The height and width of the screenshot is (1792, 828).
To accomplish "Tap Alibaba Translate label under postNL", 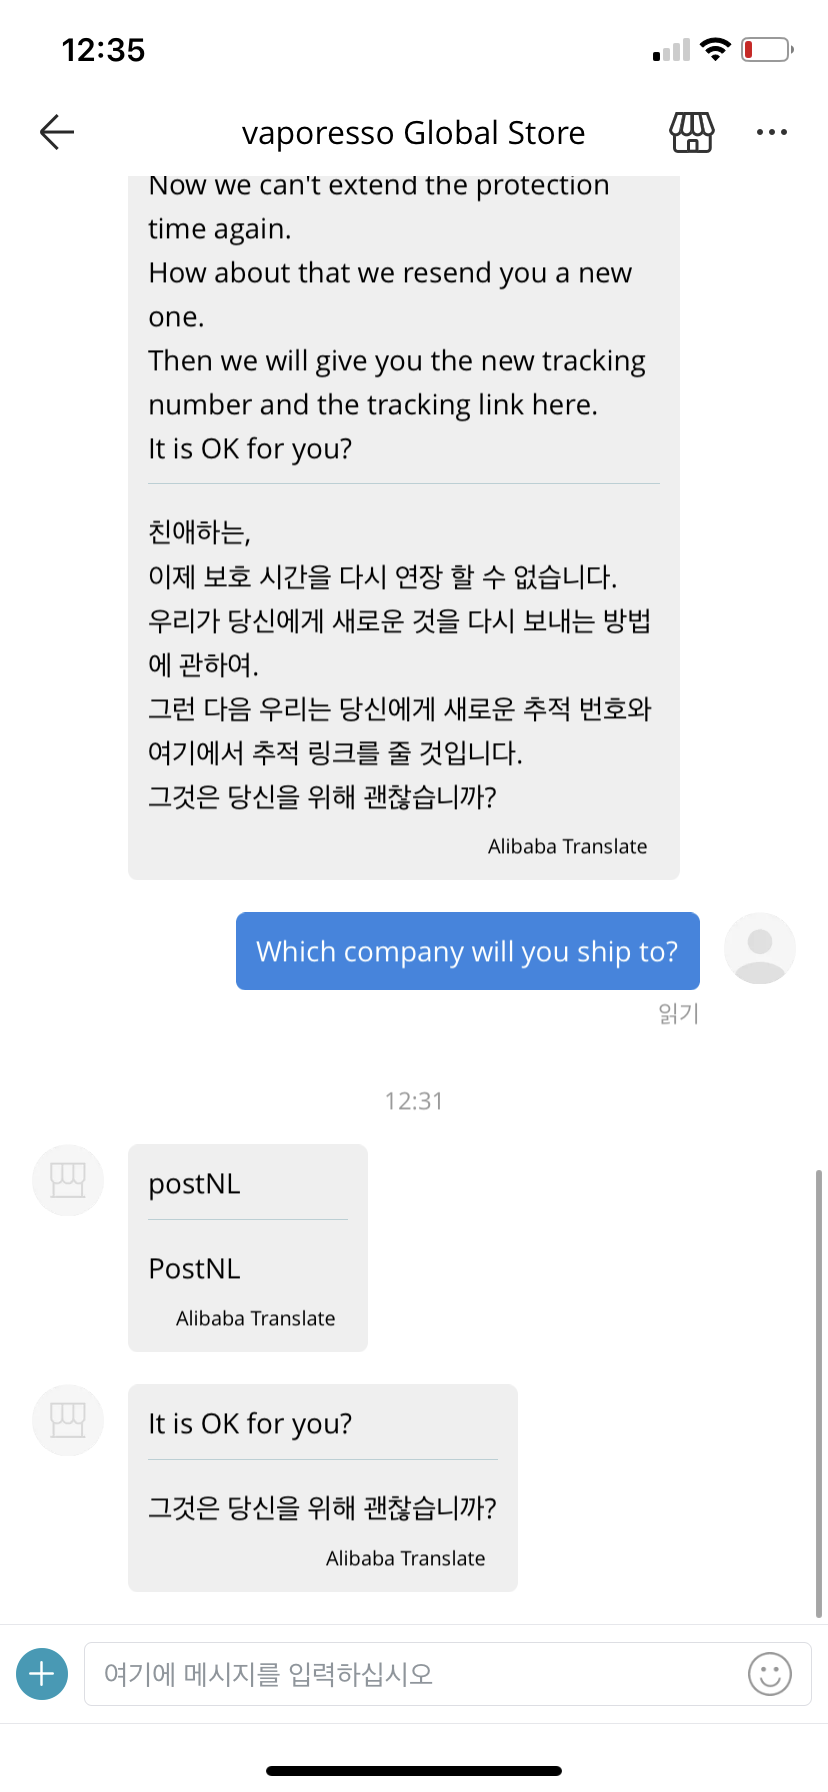I will pos(255,1318).
